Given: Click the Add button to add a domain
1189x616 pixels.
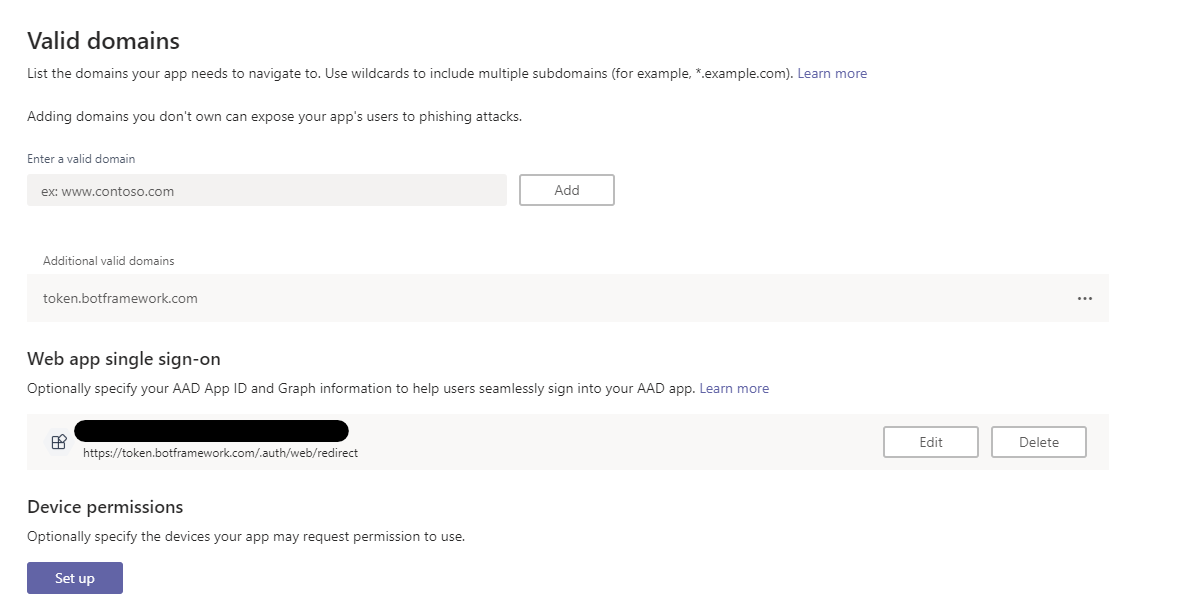Looking at the screenshot, I should click(566, 189).
